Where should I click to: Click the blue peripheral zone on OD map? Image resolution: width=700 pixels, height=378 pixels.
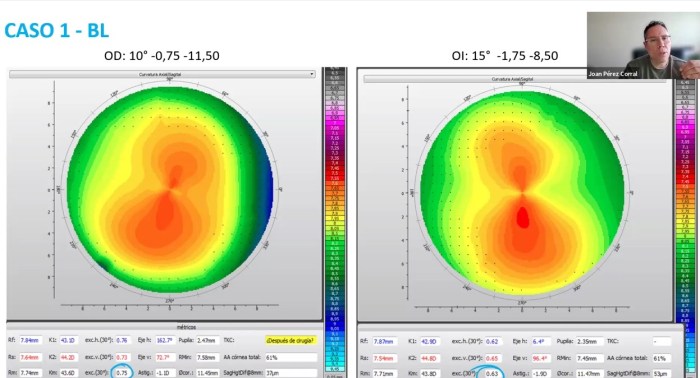coord(266,187)
